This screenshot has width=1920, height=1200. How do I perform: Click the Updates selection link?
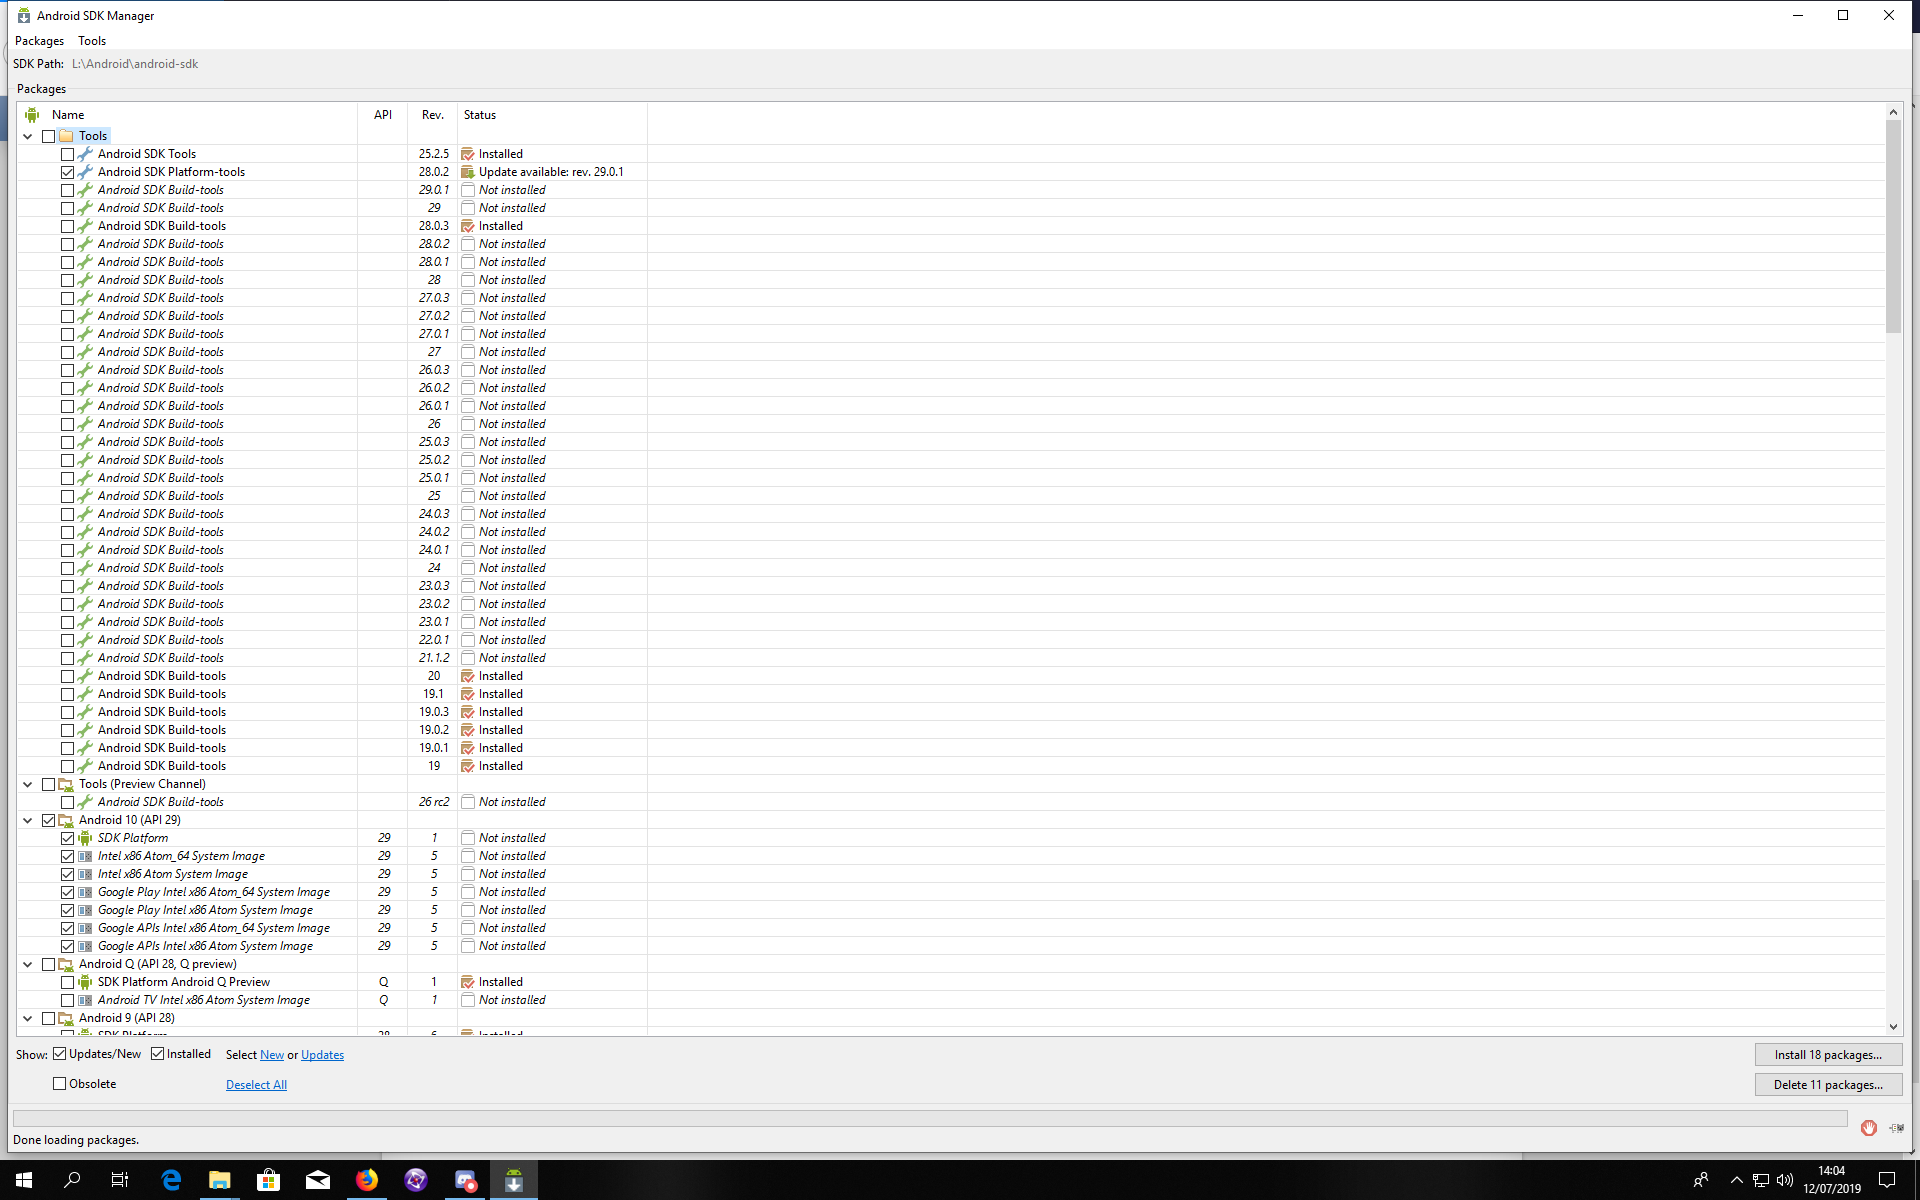[x=322, y=1055]
